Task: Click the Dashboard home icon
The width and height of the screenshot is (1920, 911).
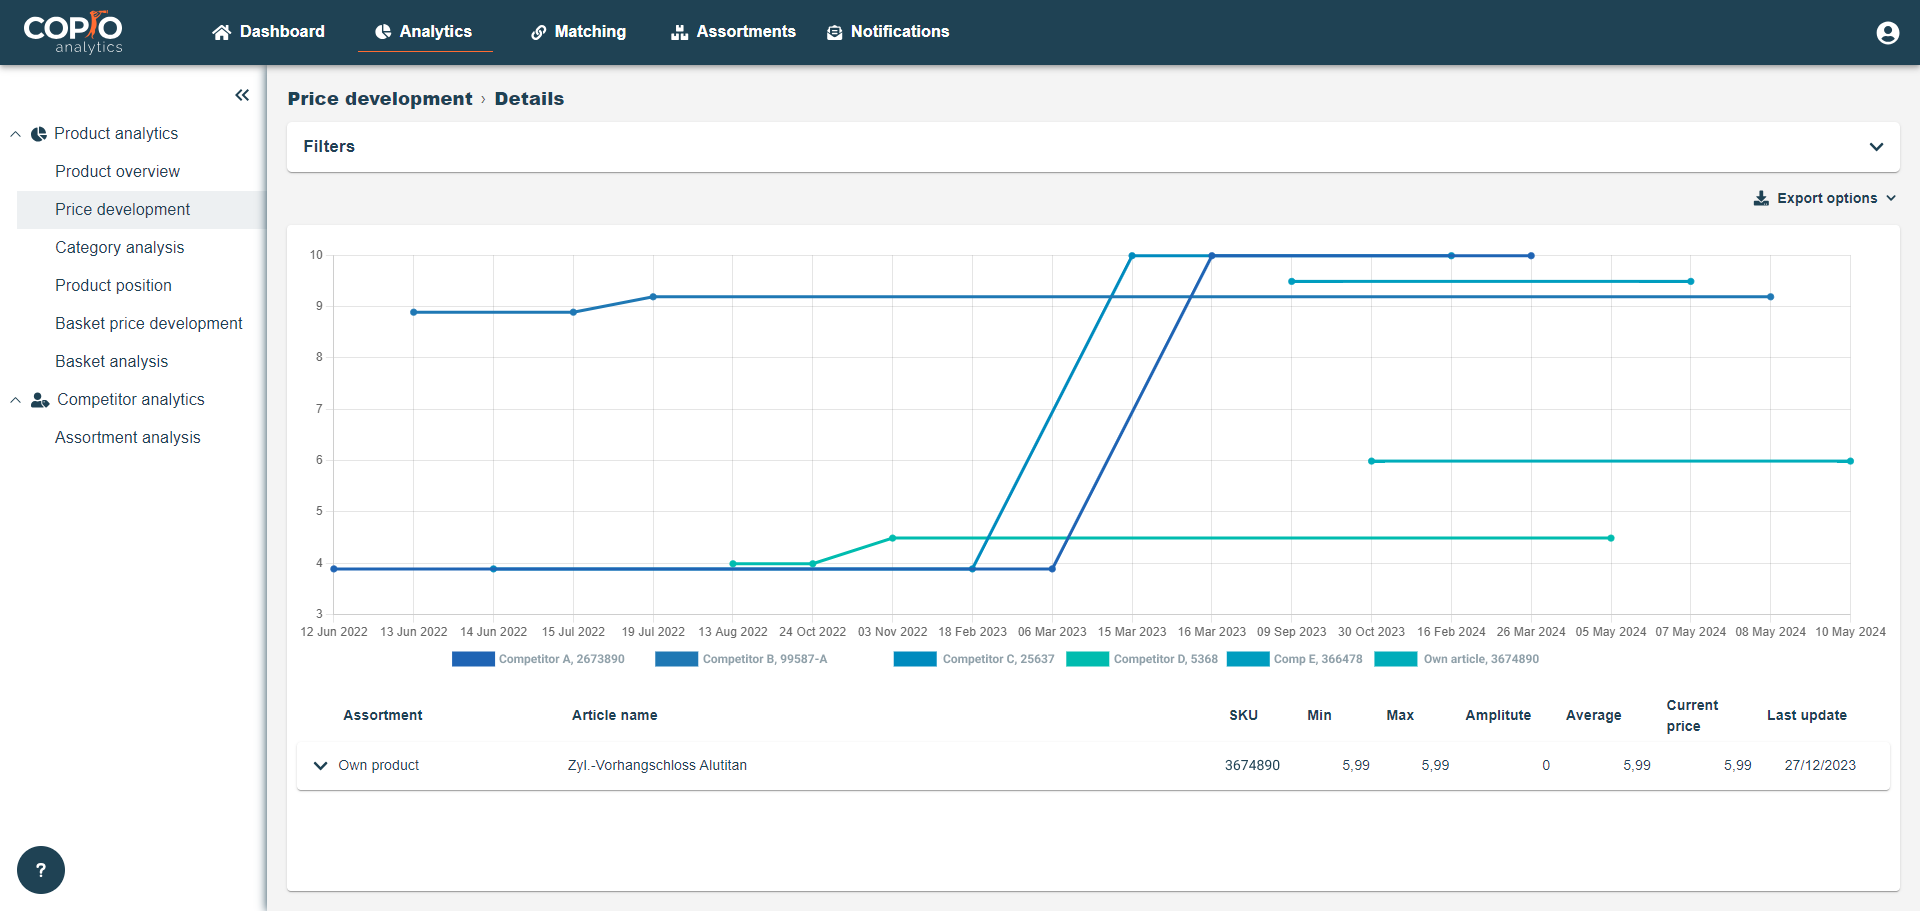Action: click(x=221, y=31)
